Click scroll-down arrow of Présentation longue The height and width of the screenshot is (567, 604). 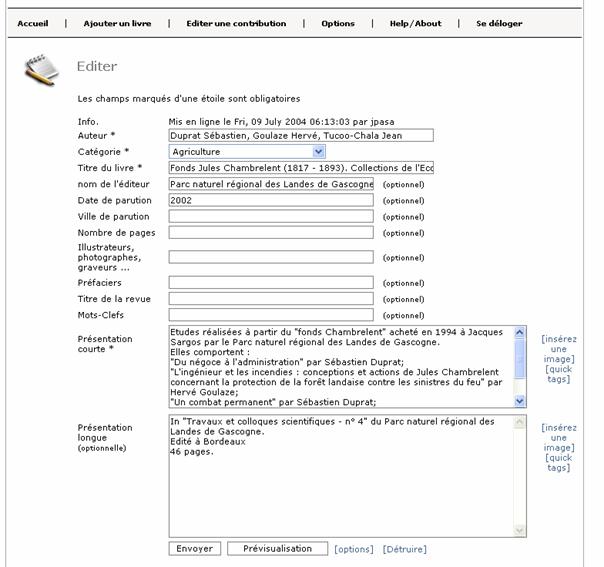[520, 531]
